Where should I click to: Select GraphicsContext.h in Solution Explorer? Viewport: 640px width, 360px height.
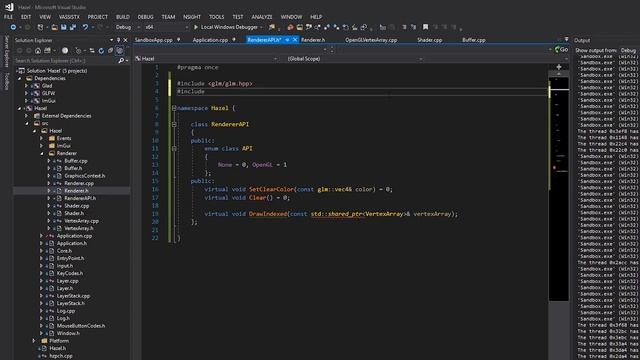[84, 176]
